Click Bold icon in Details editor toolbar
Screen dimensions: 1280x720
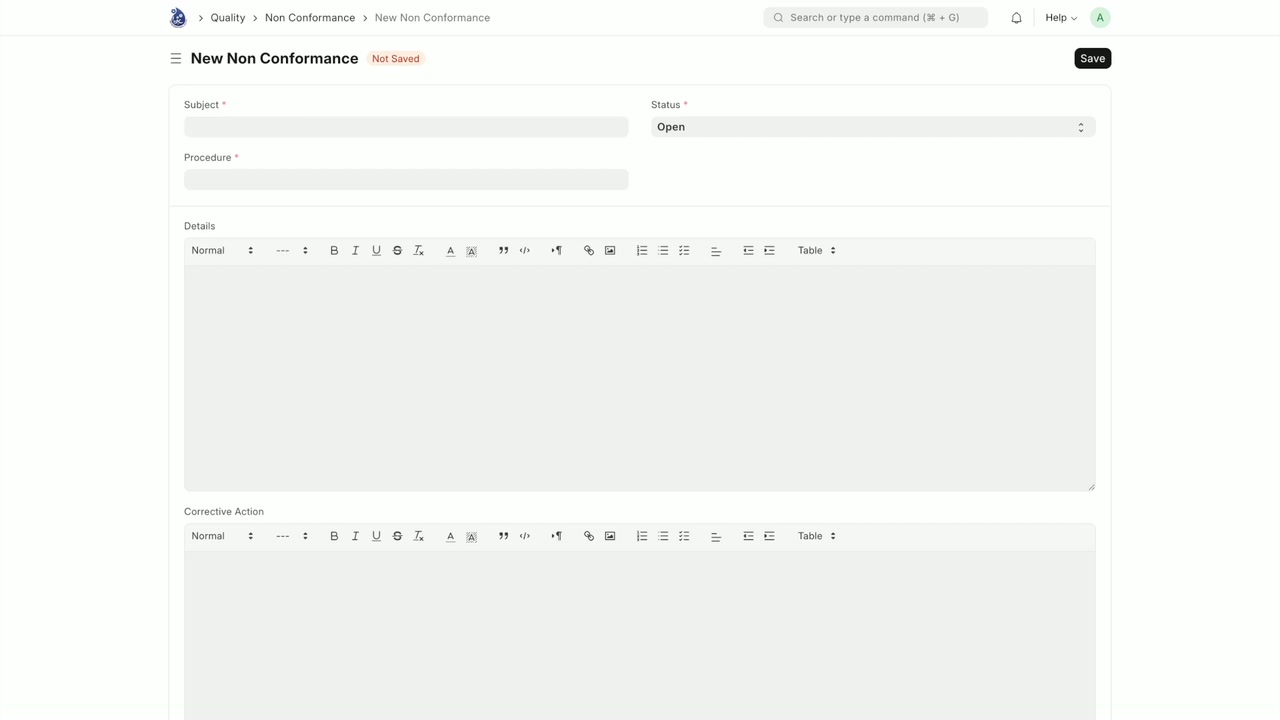coord(334,251)
